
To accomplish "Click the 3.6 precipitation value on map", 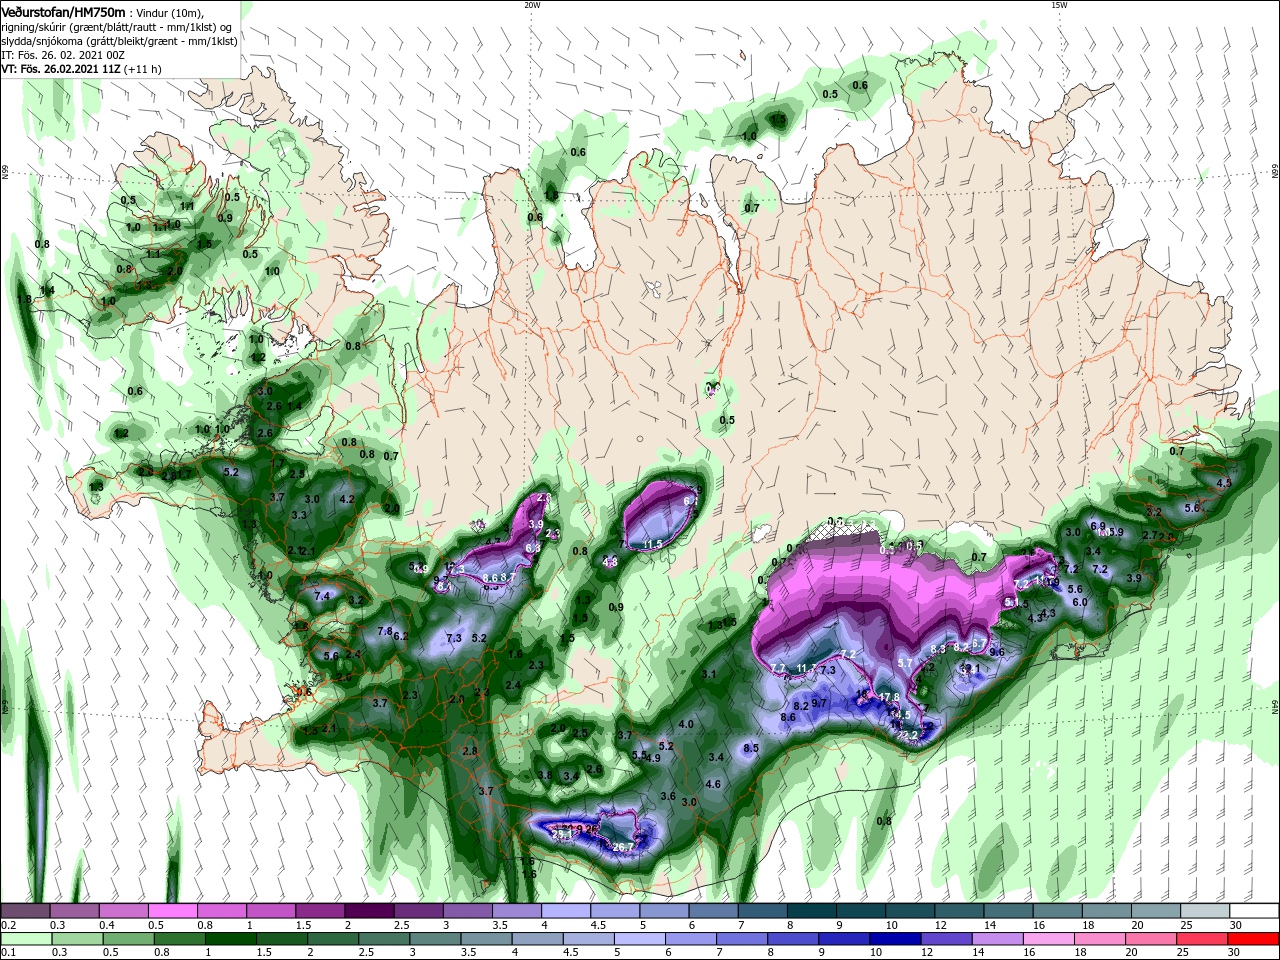I will pyautogui.click(x=668, y=796).
